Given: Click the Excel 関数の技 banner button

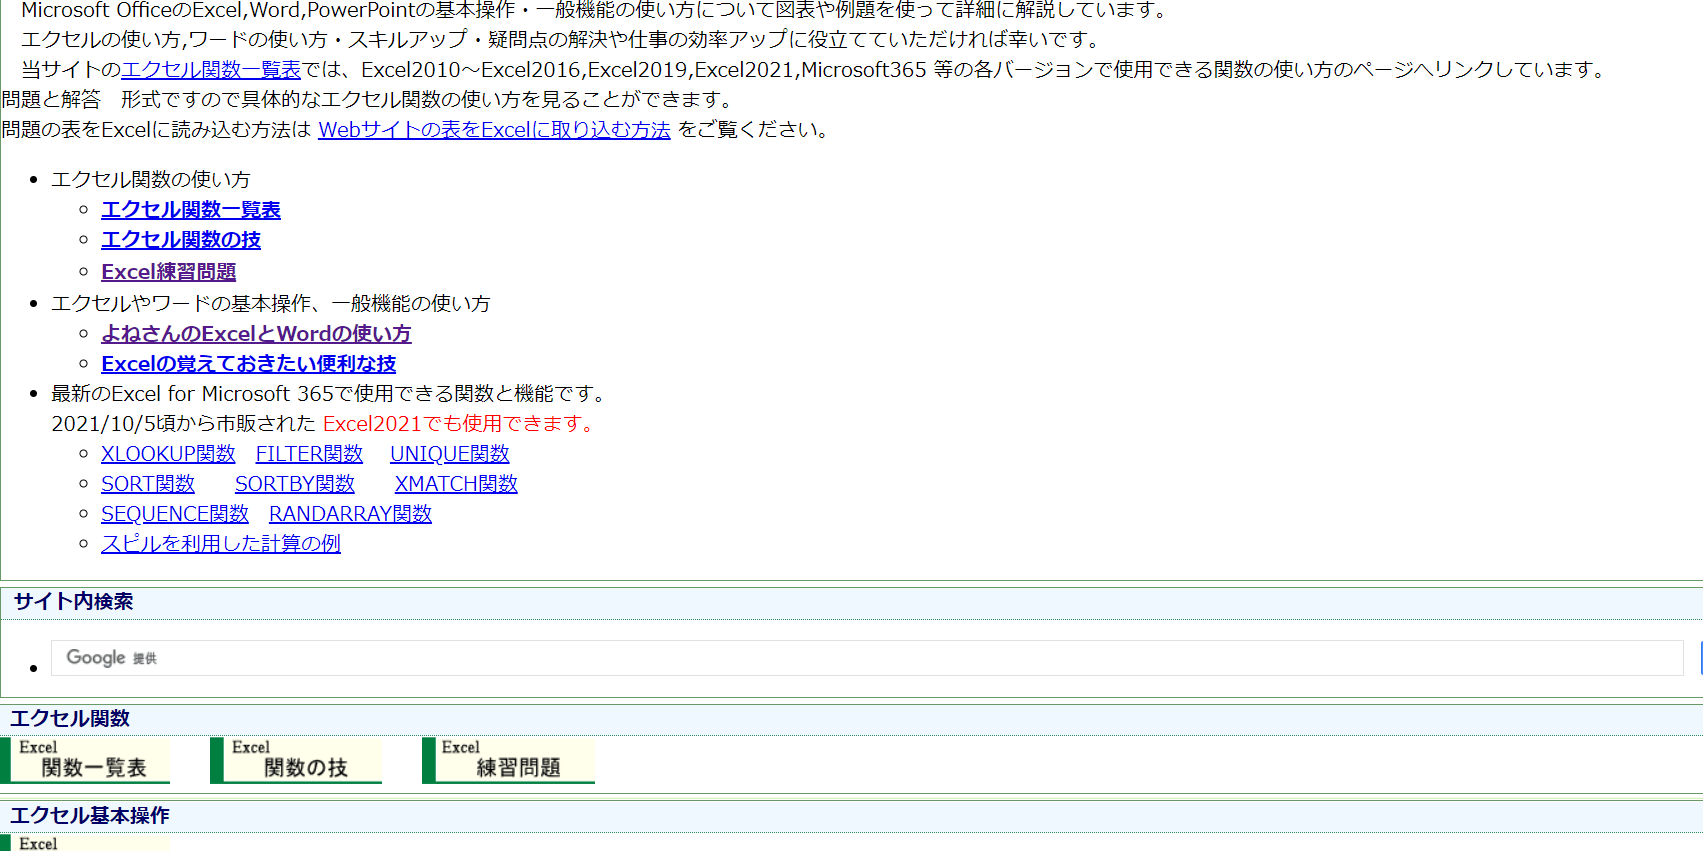Looking at the screenshot, I should coord(296,761).
